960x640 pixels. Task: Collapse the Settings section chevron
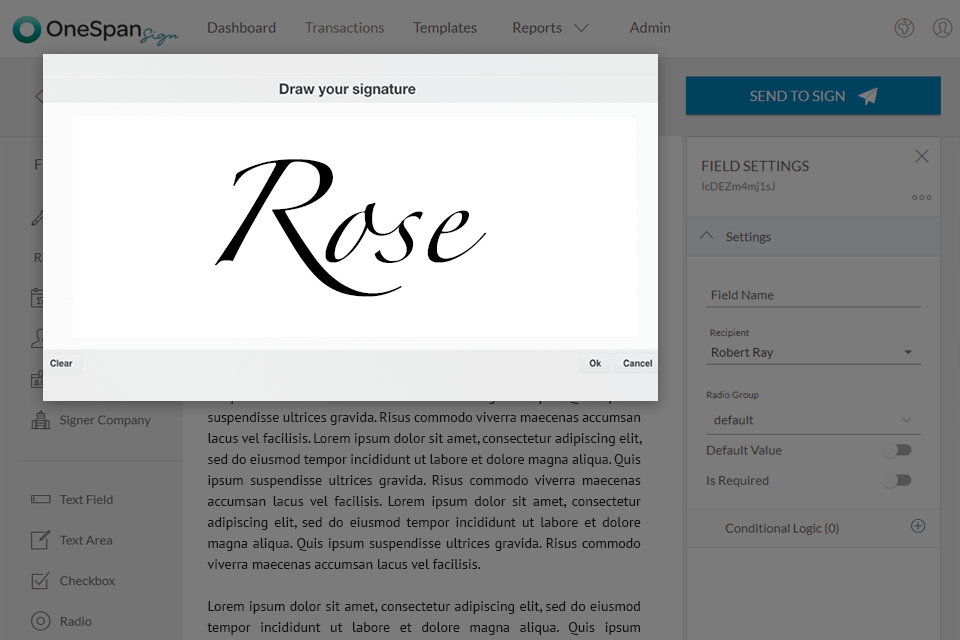click(707, 236)
